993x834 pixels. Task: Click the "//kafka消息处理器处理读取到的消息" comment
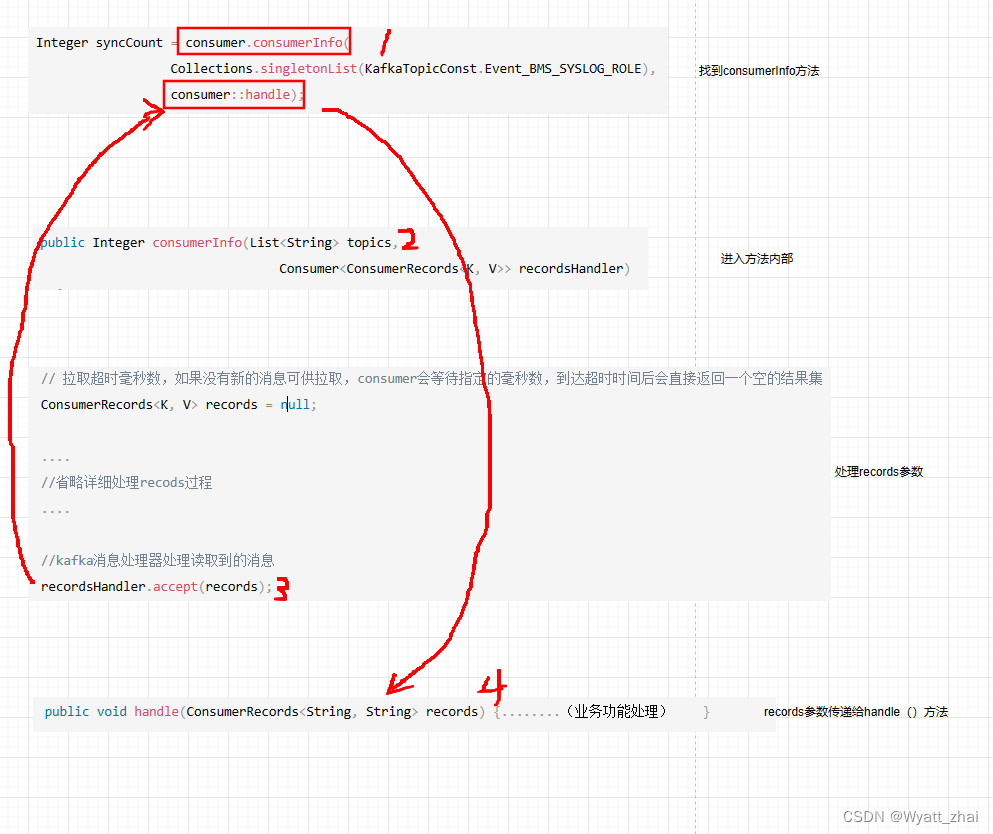(x=158, y=560)
